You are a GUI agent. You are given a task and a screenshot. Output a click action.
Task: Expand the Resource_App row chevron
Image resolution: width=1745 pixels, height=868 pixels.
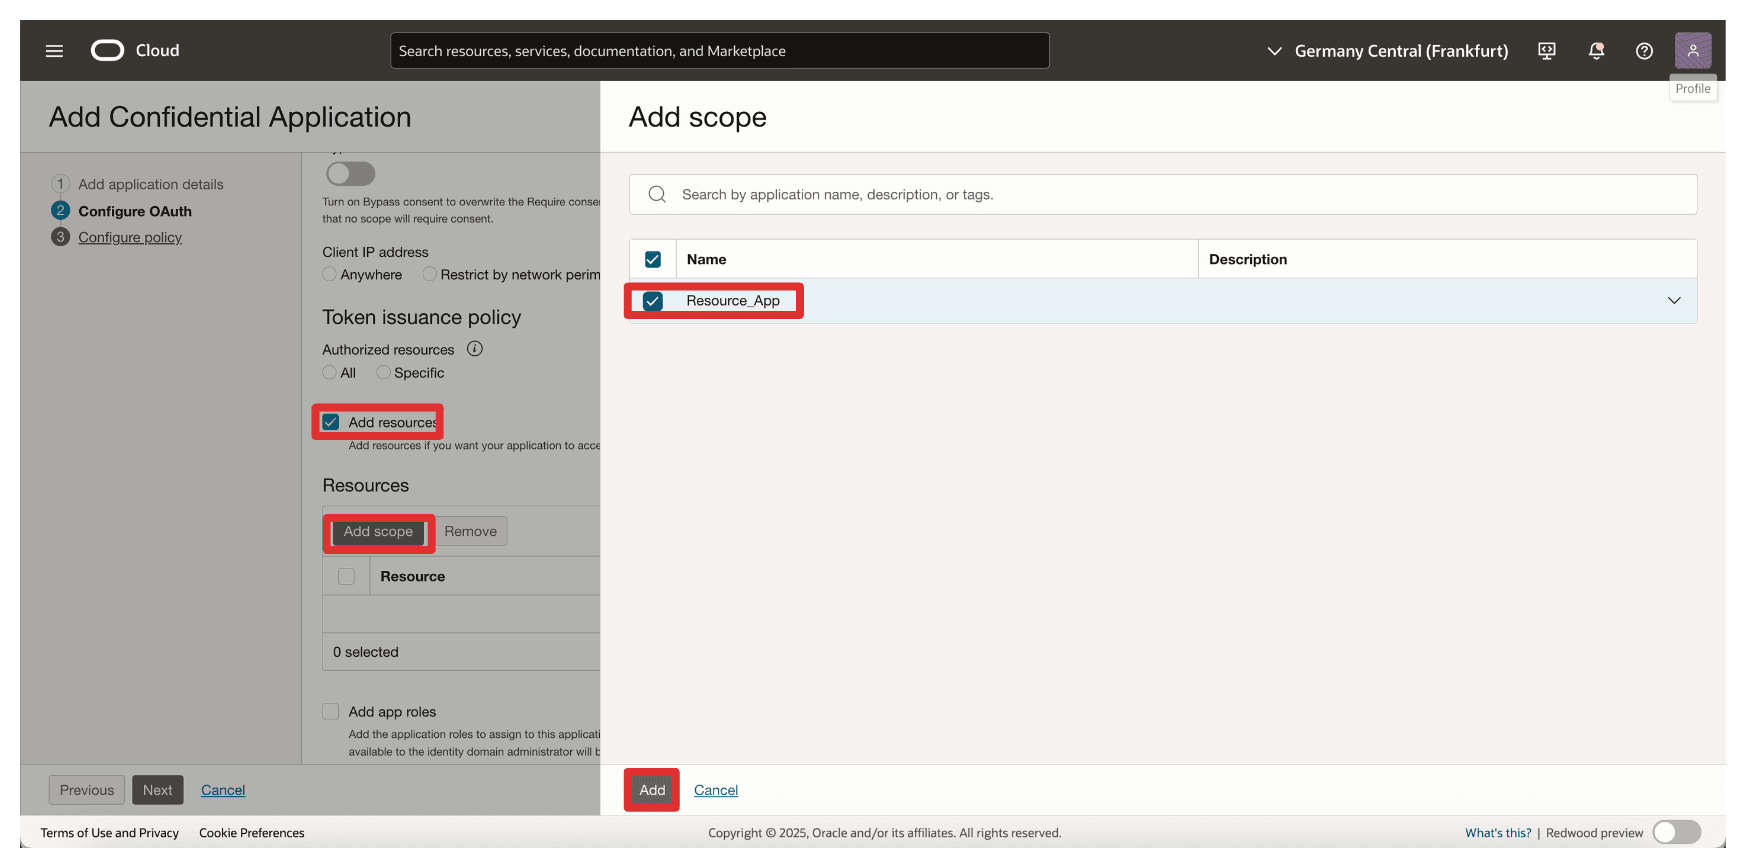[1674, 301]
